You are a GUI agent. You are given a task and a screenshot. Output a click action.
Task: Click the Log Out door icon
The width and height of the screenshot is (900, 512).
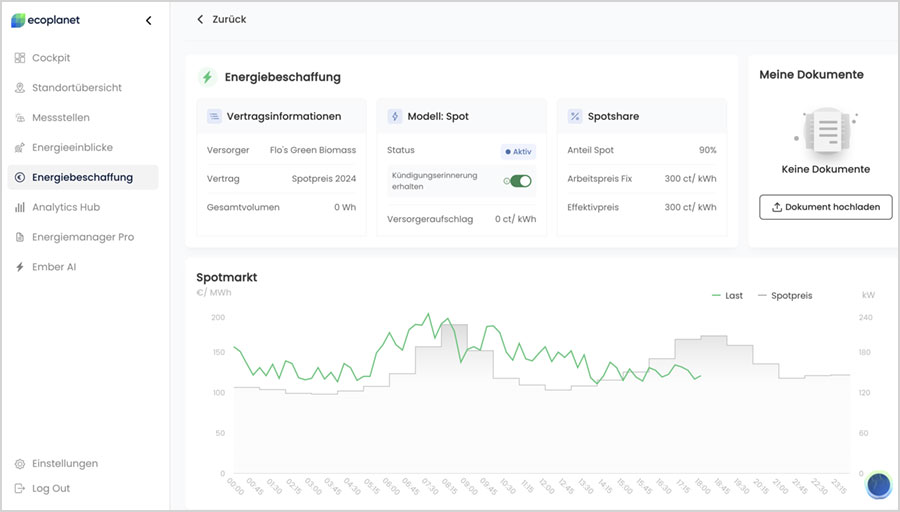click(20, 488)
